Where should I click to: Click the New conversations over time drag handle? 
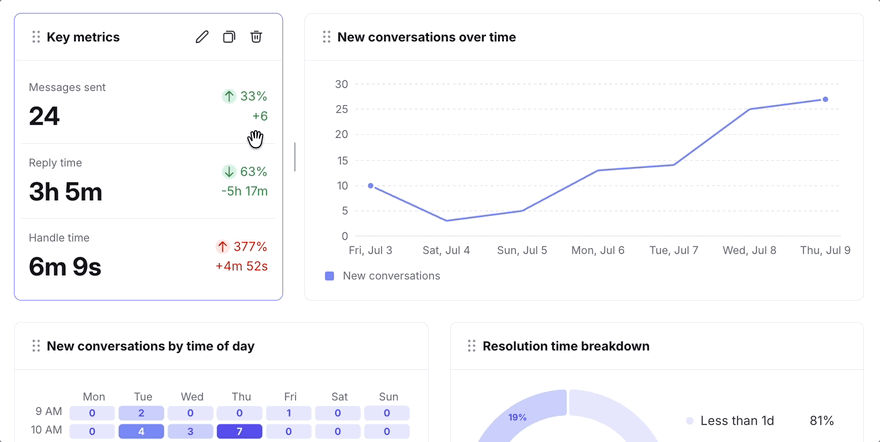[x=327, y=37]
